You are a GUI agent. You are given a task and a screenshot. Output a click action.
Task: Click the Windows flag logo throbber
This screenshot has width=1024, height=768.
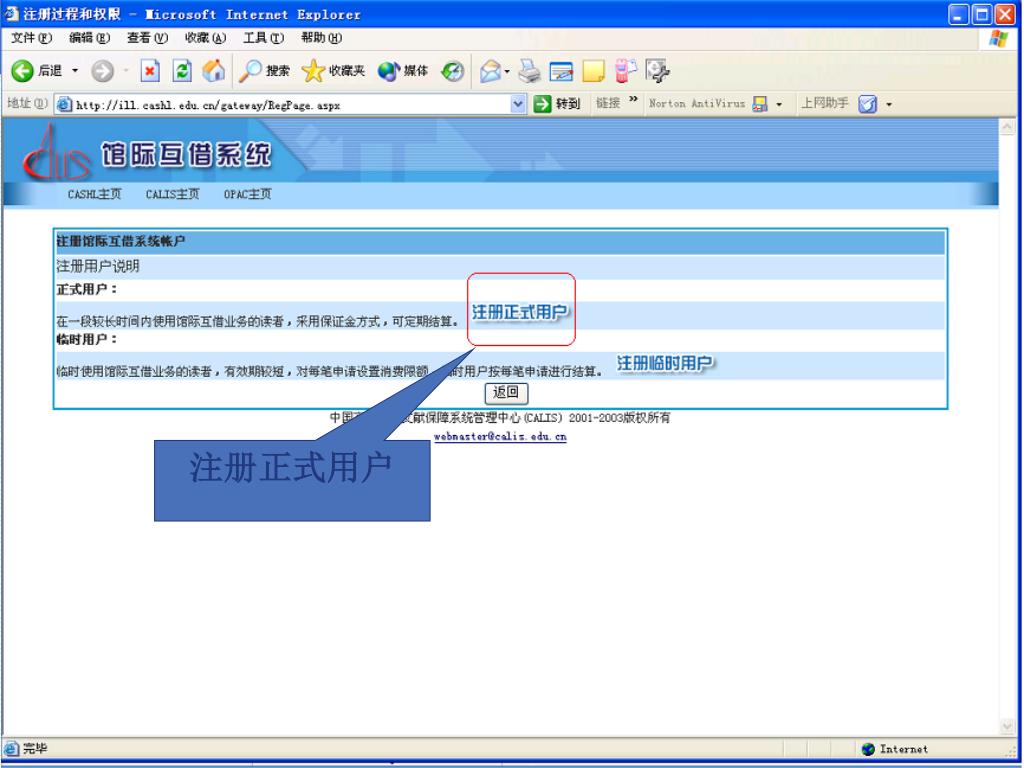coord(998,39)
